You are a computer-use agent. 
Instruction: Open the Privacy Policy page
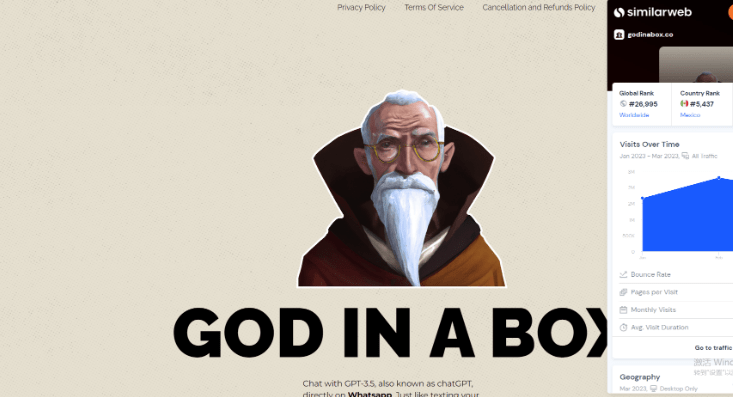point(361,7)
